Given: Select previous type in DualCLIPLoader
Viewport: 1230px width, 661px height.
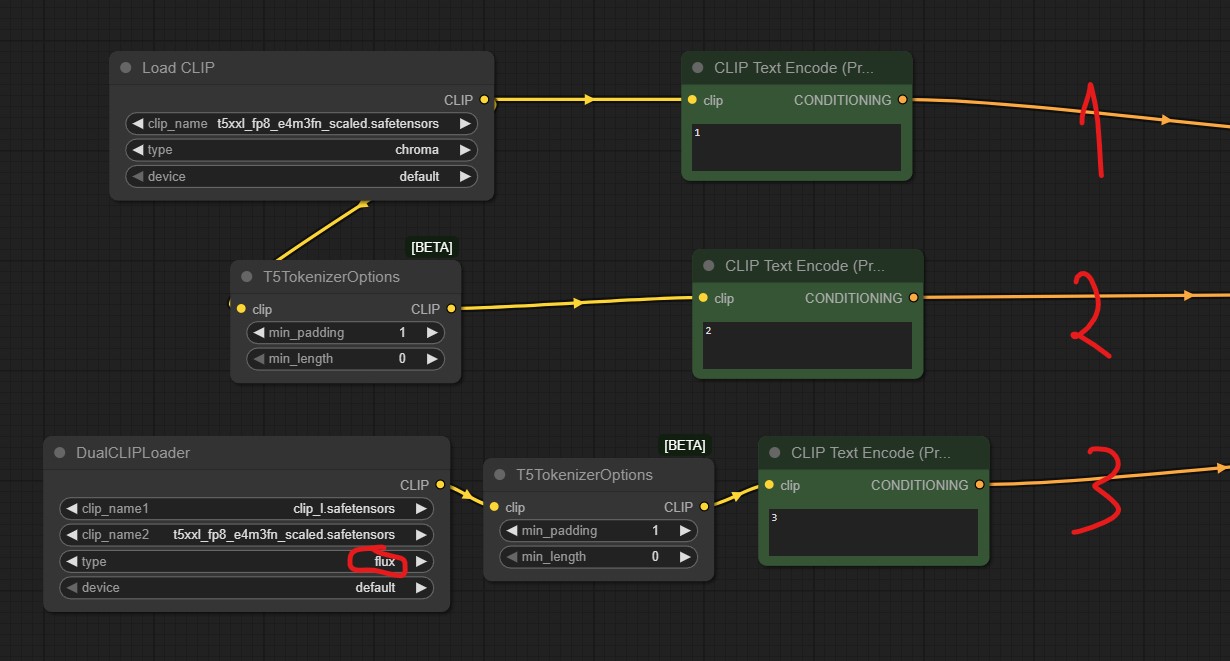Looking at the screenshot, I should [x=72, y=561].
